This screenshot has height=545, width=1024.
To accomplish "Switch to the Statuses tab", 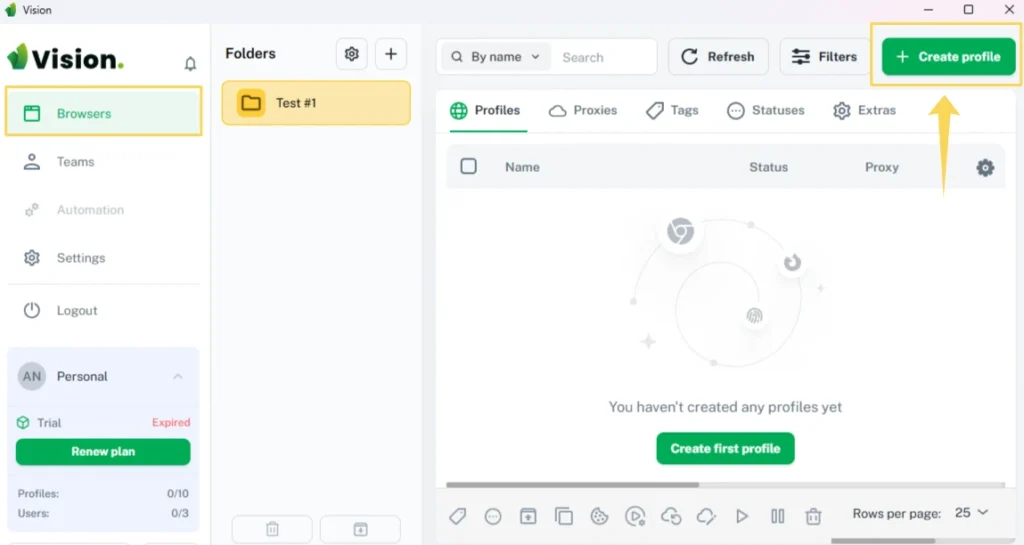I will click(x=765, y=110).
